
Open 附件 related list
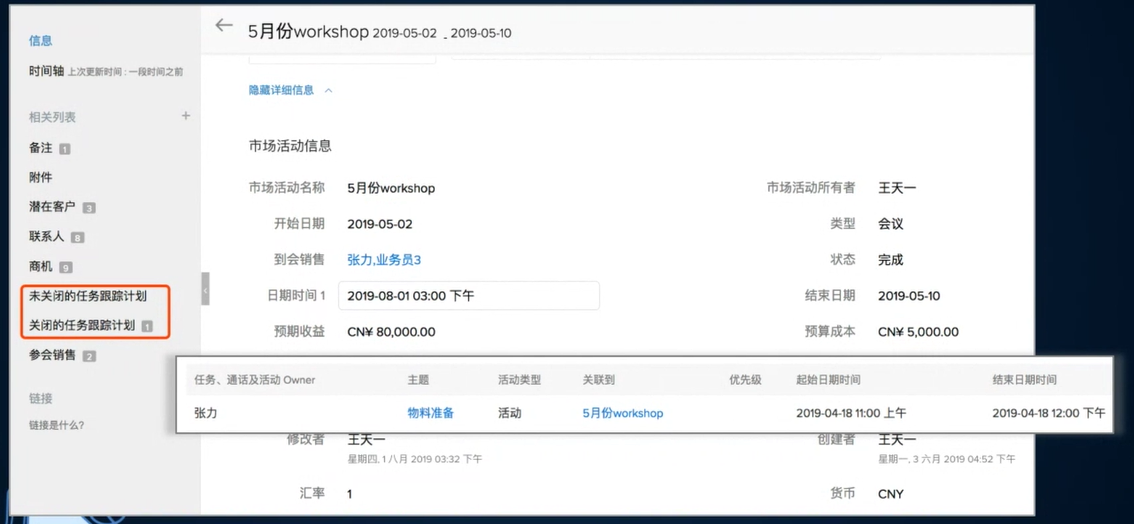tap(41, 177)
